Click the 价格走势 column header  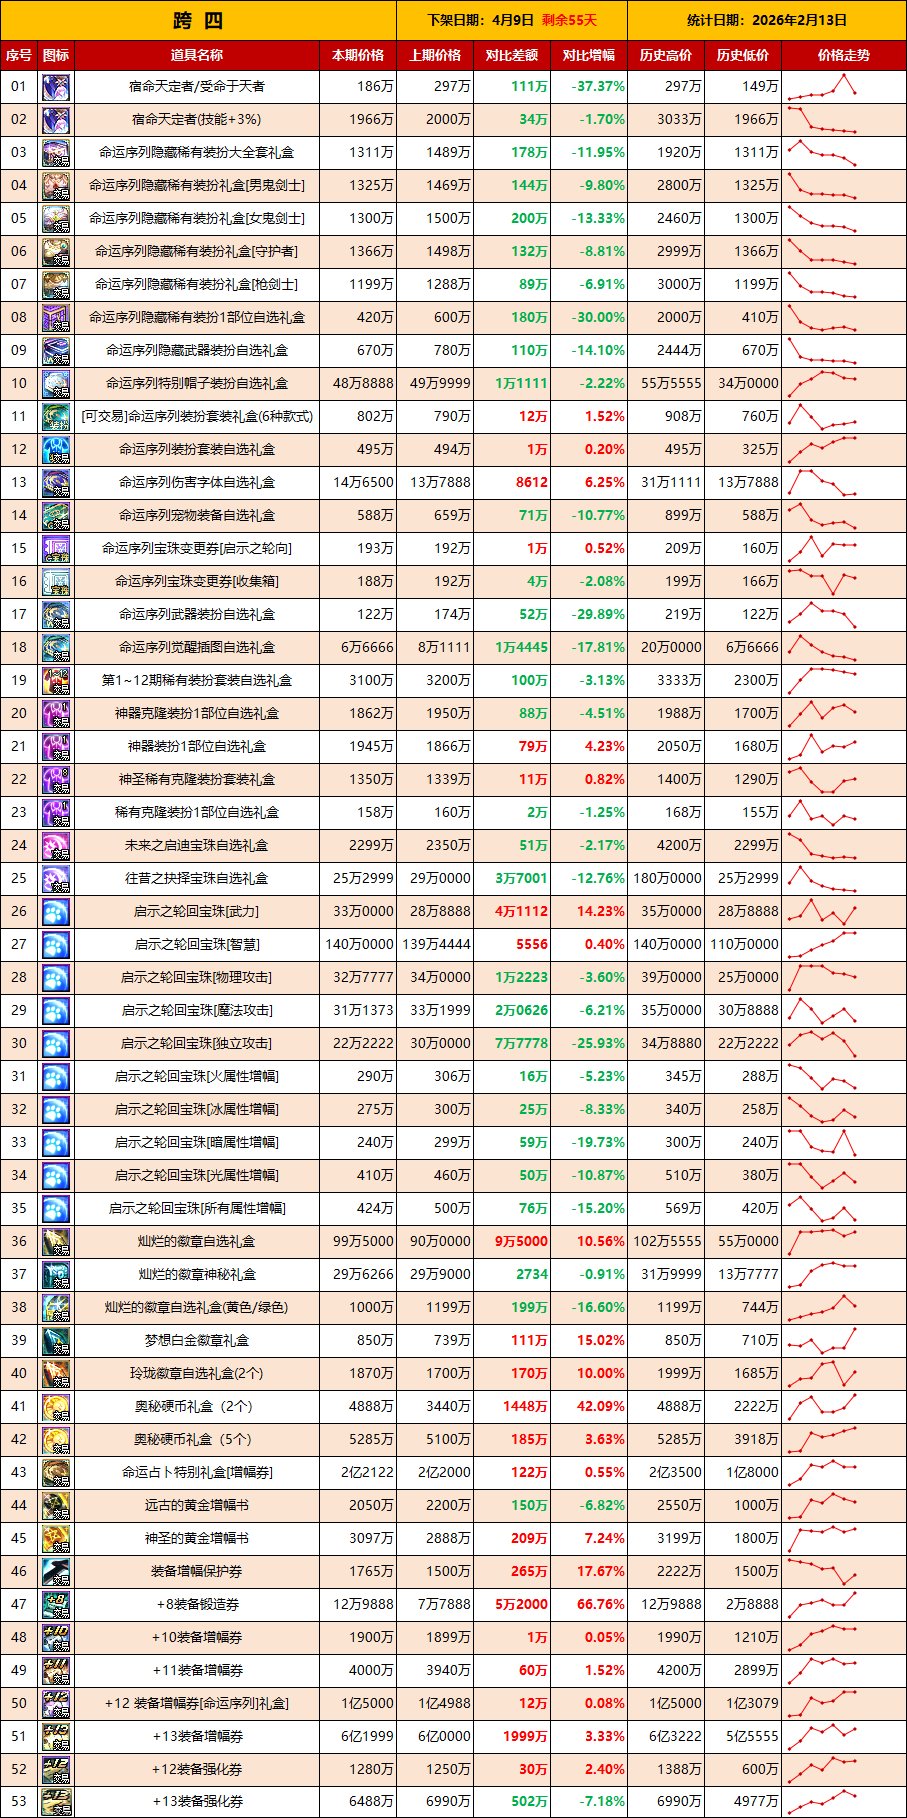[843, 55]
